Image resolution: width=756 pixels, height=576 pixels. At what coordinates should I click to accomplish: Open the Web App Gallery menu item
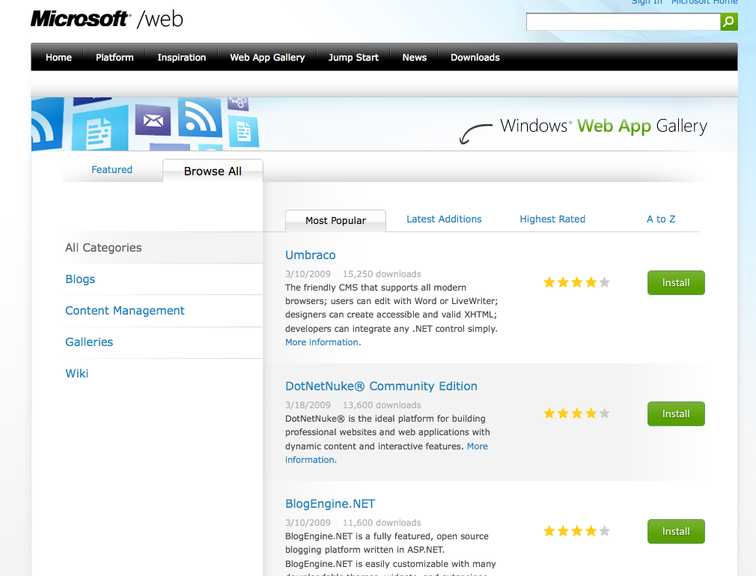click(x=267, y=58)
